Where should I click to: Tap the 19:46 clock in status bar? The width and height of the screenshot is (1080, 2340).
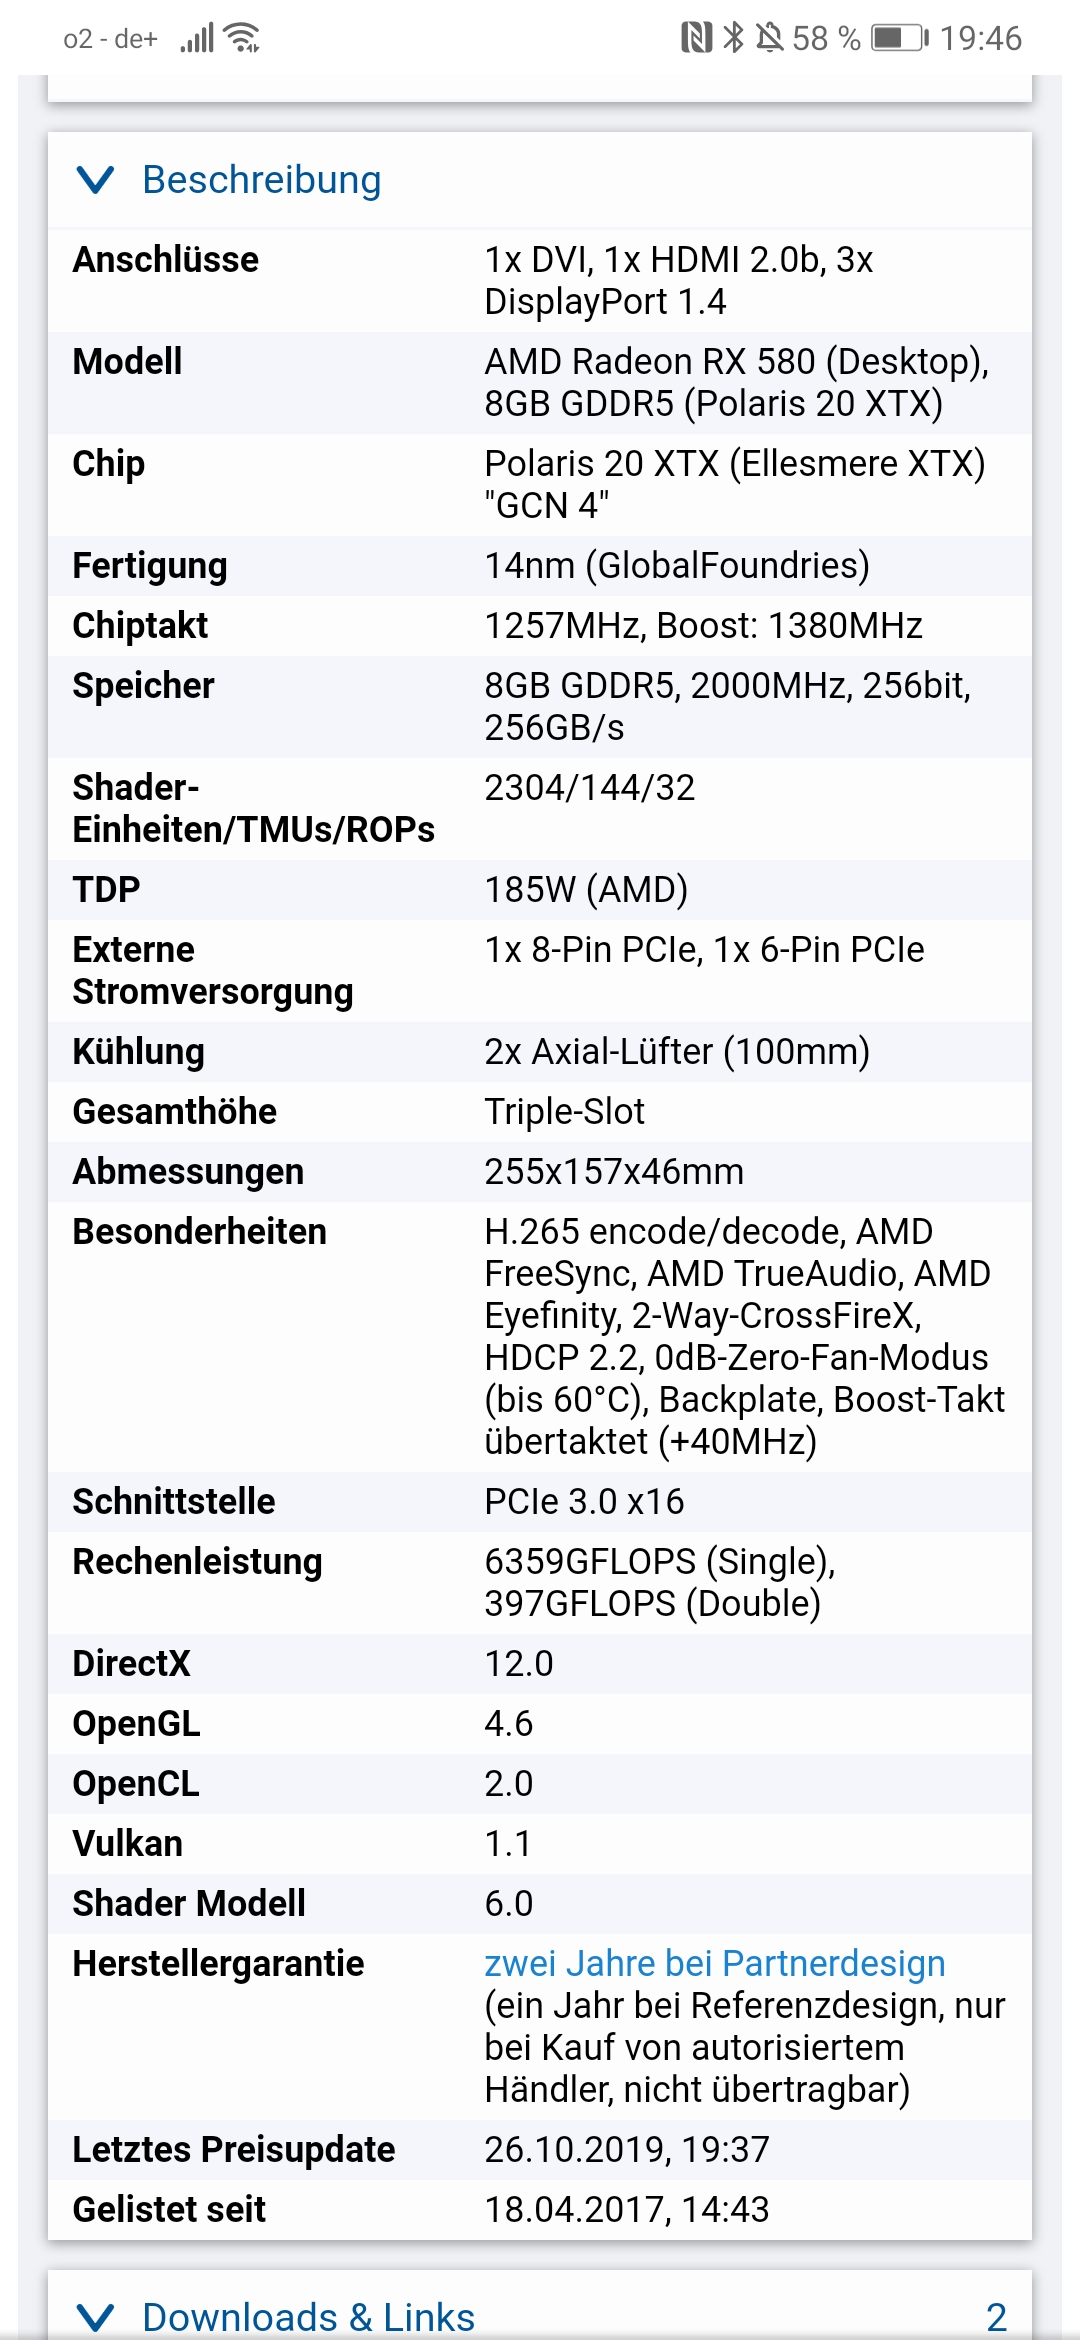click(x=981, y=38)
